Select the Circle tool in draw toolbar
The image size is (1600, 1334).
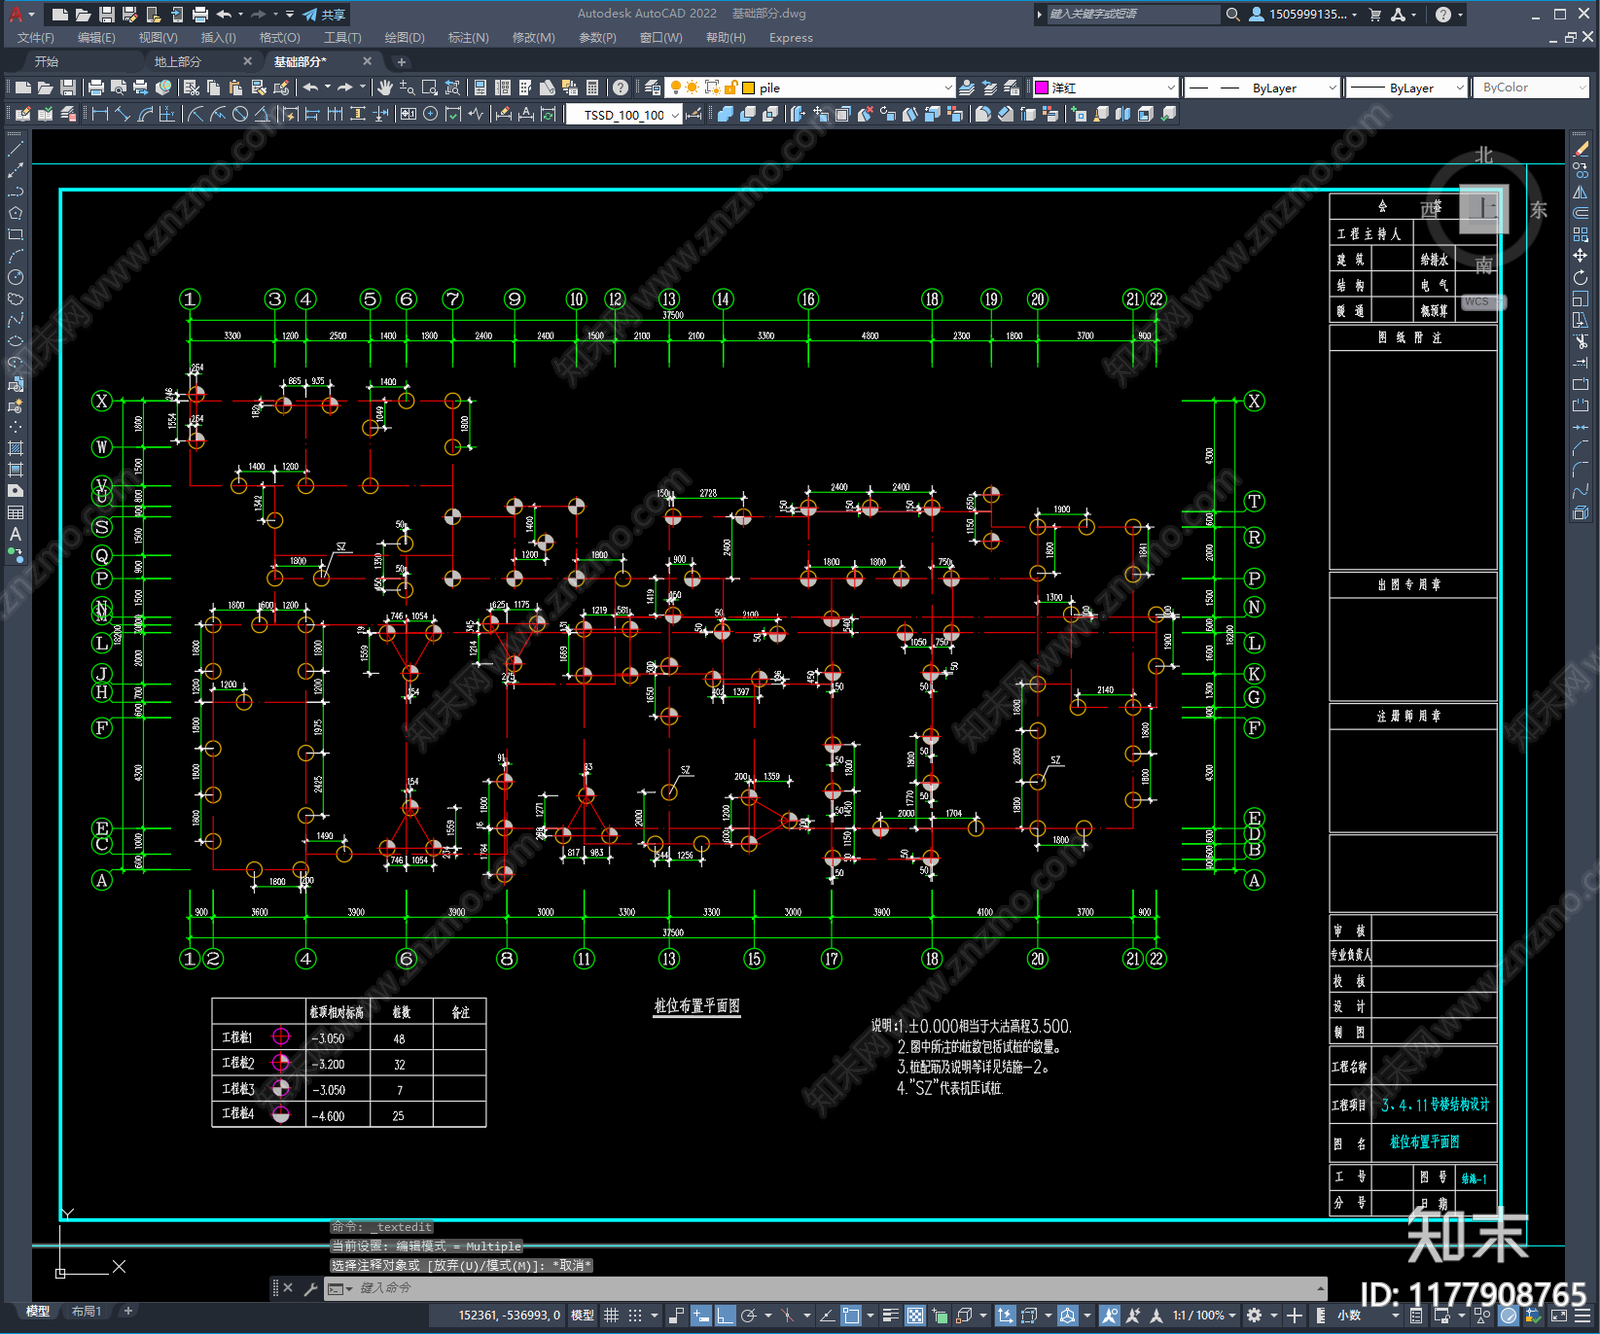pyautogui.click(x=15, y=277)
